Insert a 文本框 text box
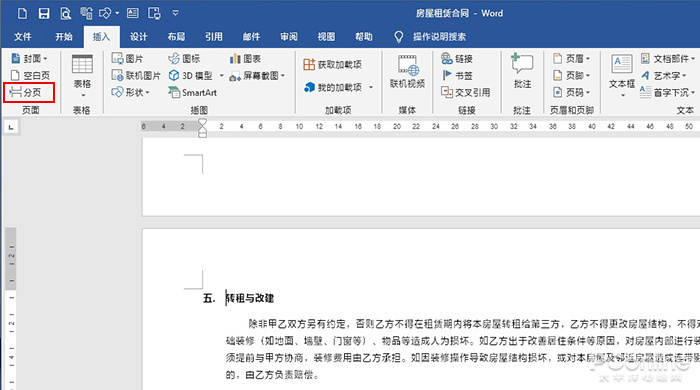Image resolution: width=700 pixels, height=390 pixels. tap(622, 76)
